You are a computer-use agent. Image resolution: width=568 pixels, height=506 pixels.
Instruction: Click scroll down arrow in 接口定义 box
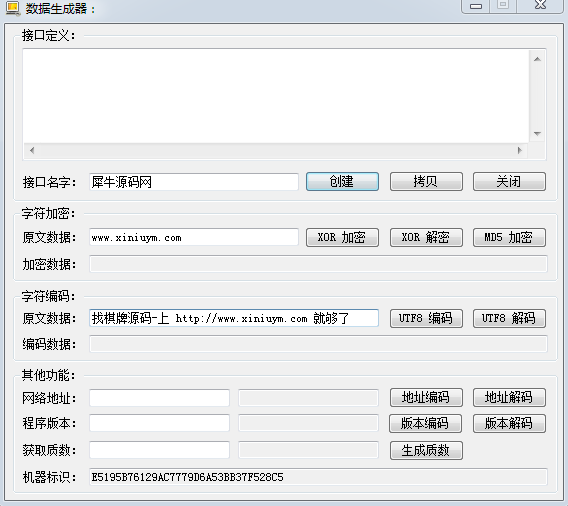point(537,134)
